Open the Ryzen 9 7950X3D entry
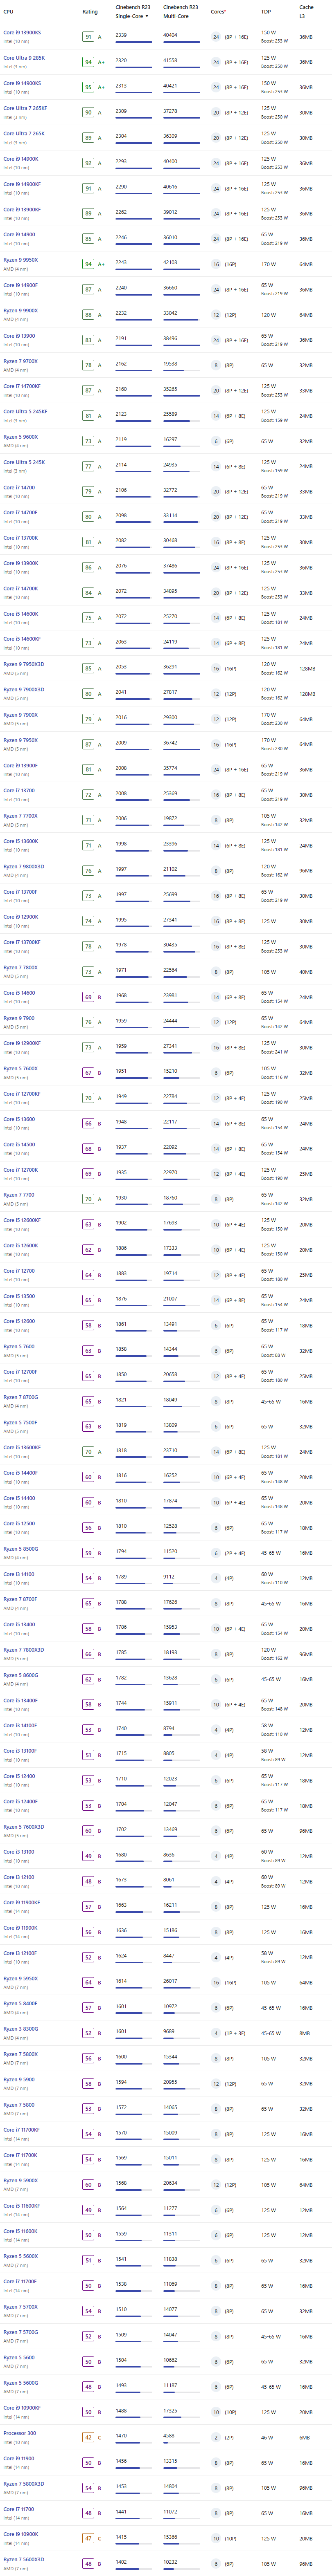 [x=23, y=664]
